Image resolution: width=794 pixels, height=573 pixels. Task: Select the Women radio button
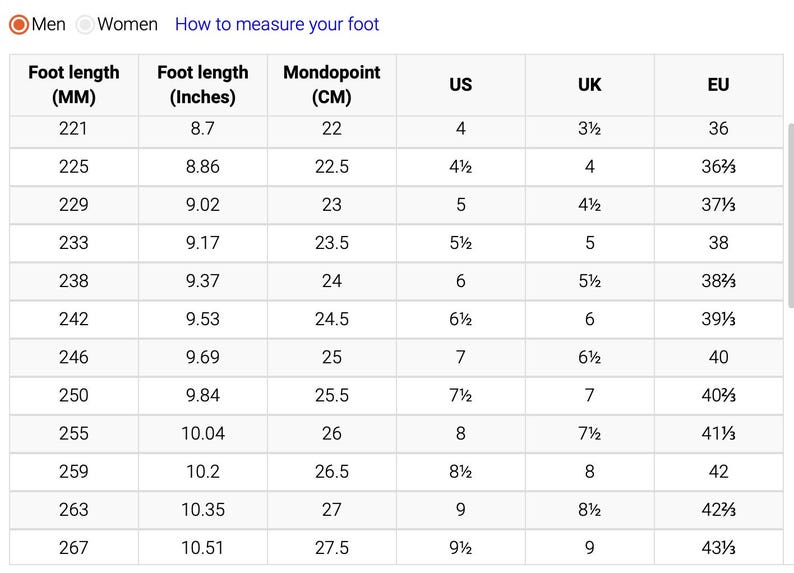click(86, 25)
